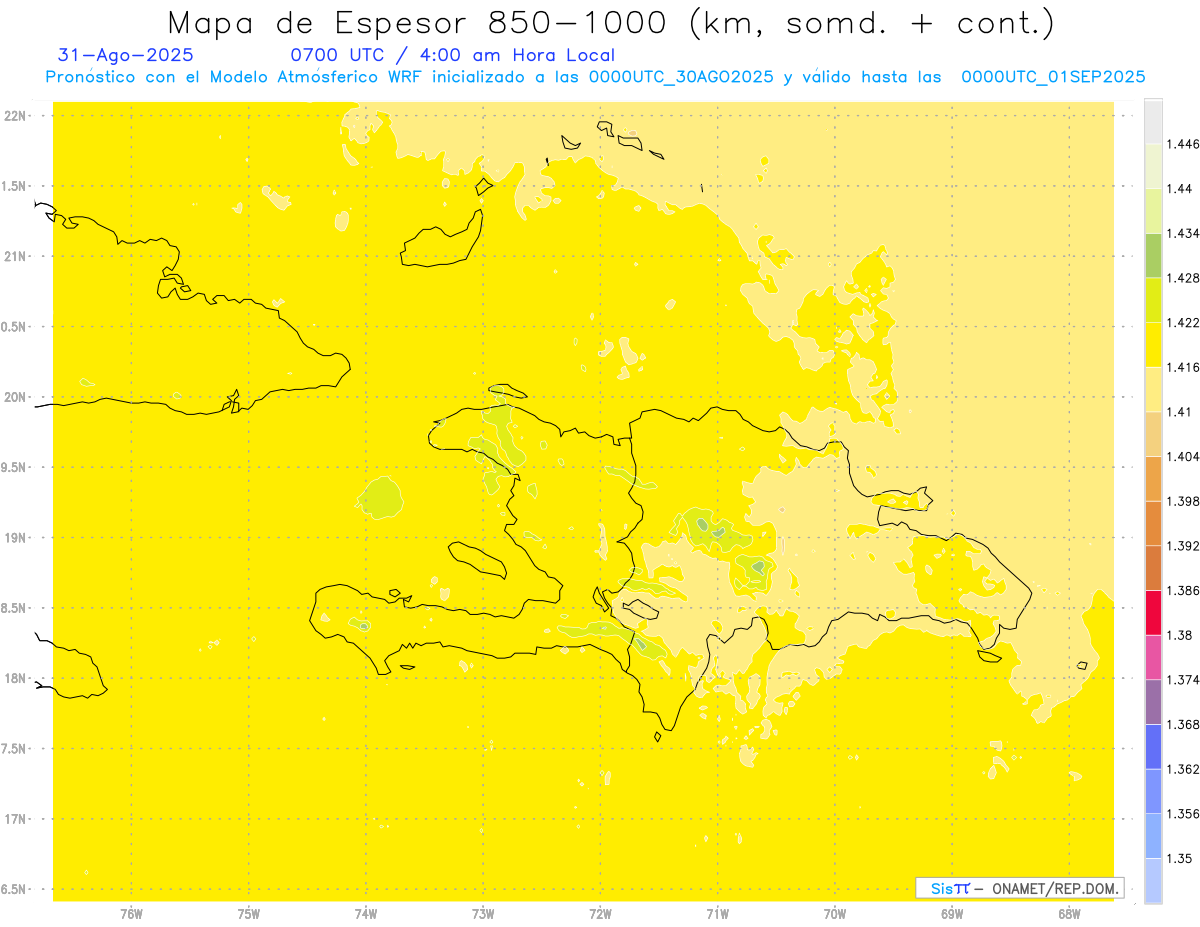The image size is (1200, 927).
Task: Click the '76W' longitude label
Action: (x=131, y=913)
